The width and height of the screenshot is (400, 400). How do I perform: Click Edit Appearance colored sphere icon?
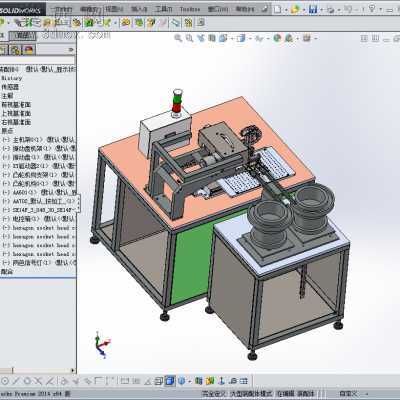coord(277,38)
